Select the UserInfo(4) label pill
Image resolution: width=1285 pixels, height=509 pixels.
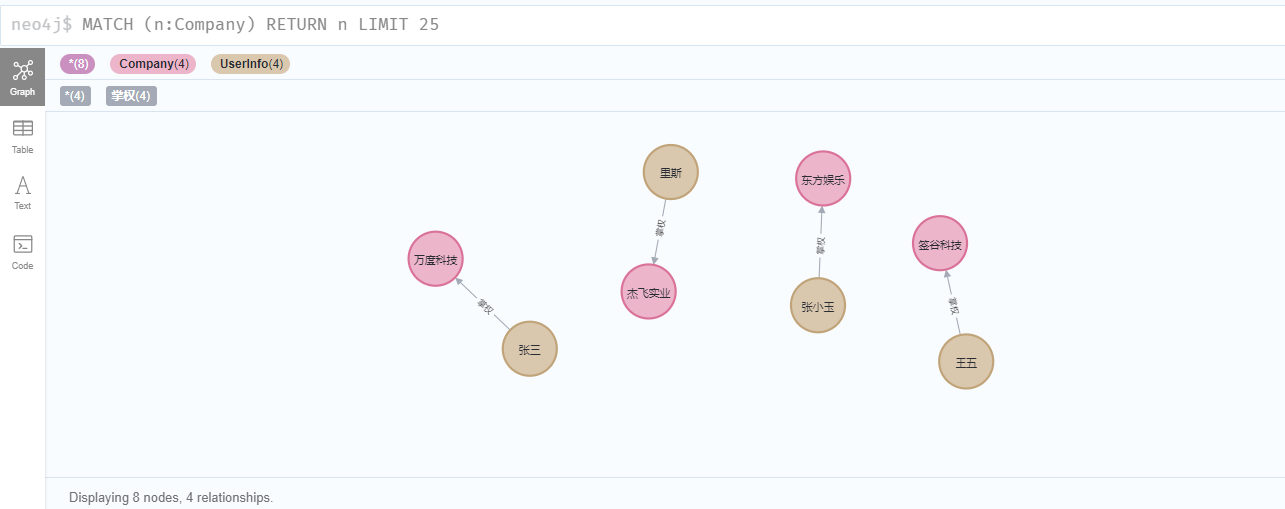click(250, 64)
